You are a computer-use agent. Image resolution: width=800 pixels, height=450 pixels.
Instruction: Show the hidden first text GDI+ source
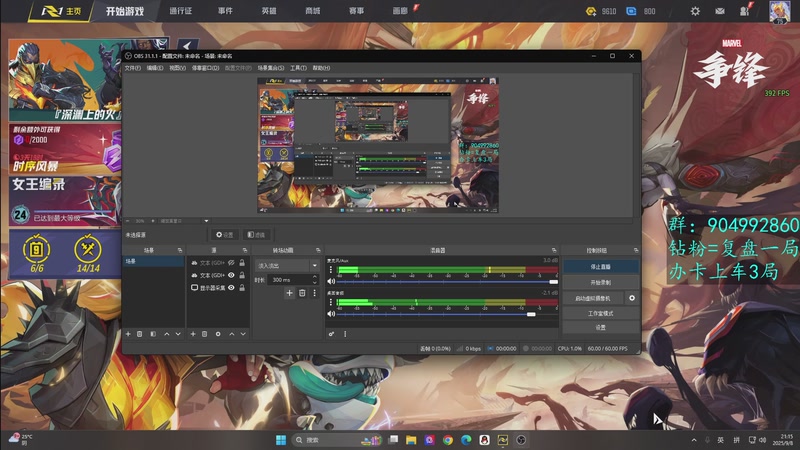tap(231, 263)
